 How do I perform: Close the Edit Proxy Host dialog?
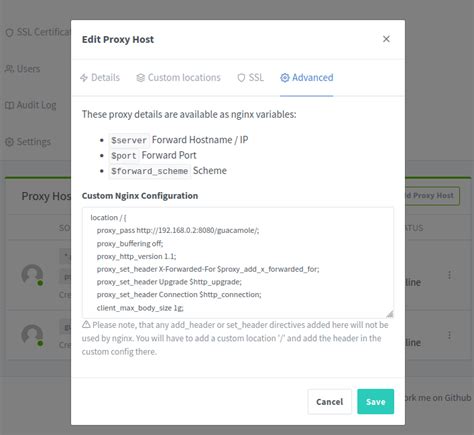(386, 39)
